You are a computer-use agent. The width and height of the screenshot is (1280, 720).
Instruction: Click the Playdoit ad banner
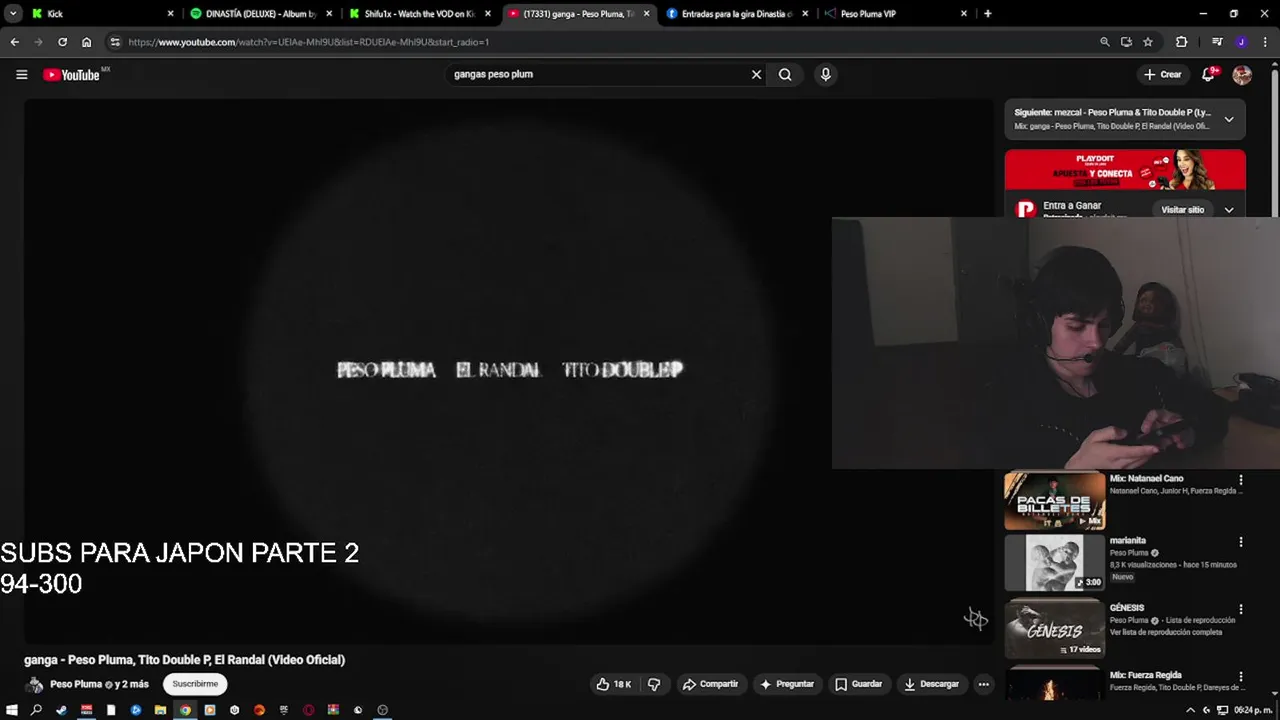[1125, 170]
